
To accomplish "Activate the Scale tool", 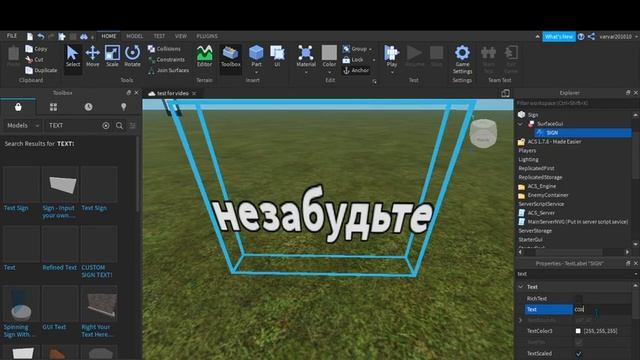I will [112, 56].
